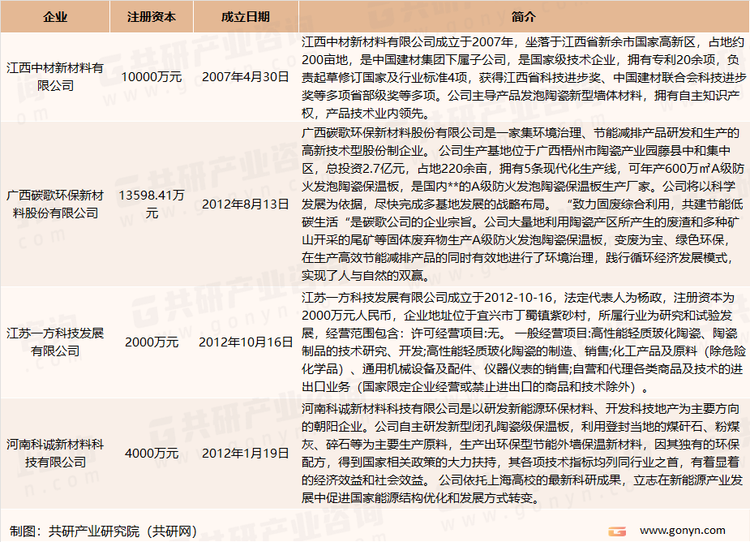Click the 制图：共研产业研究院 source caption
Image resolution: width=750 pixels, height=542 pixels.
pos(103,531)
